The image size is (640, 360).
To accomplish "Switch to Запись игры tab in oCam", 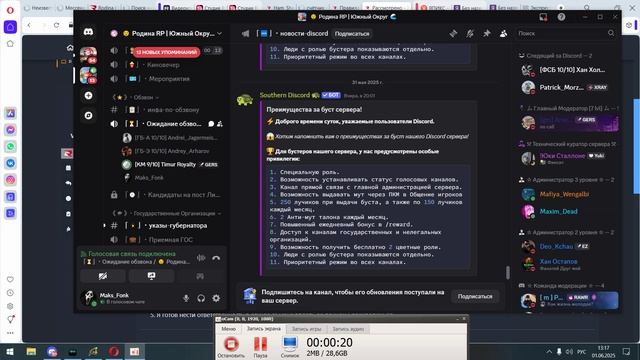I will point(307,329).
